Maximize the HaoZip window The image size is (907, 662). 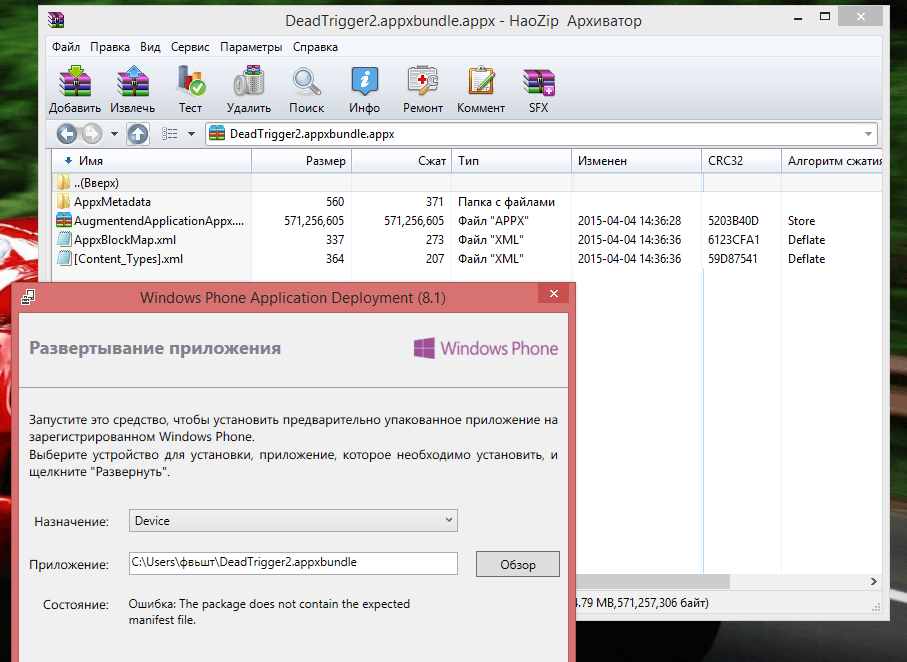(825, 16)
